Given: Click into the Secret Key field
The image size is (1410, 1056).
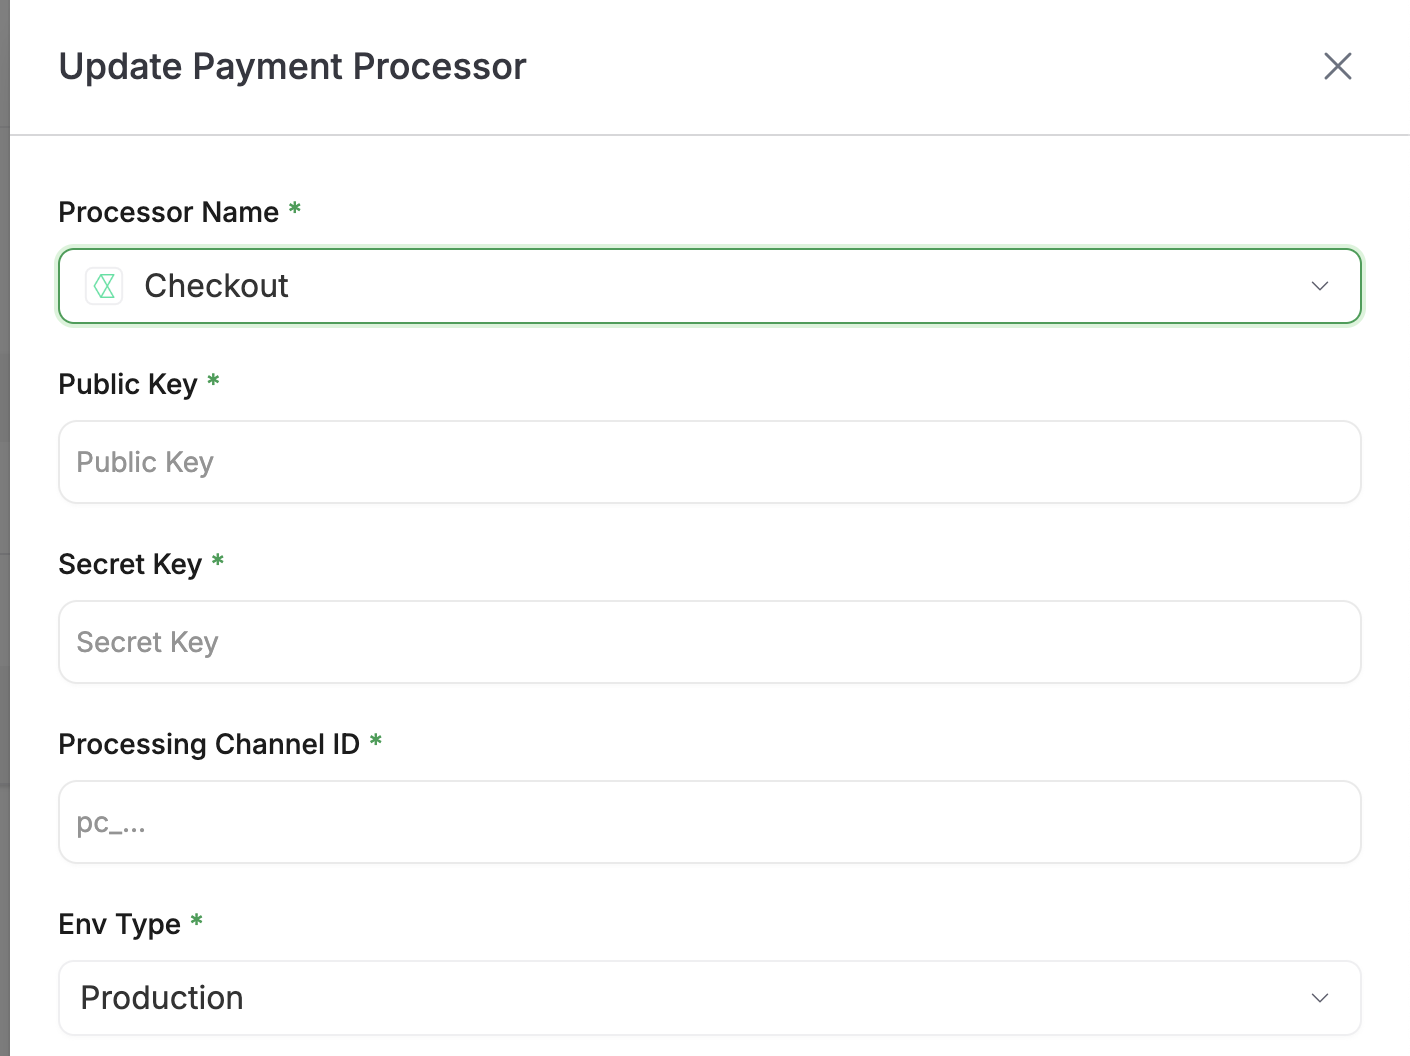Looking at the screenshot, I should (x=709, y=642).
